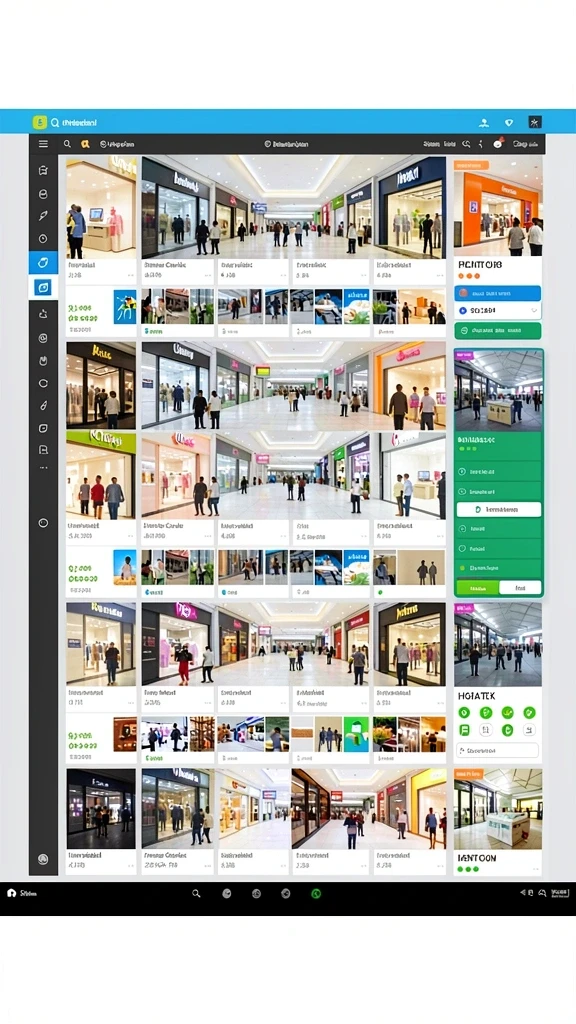Click the orange tag on top-right storefront image
This screenshot has height=1024, width=576.
(472, 166)
